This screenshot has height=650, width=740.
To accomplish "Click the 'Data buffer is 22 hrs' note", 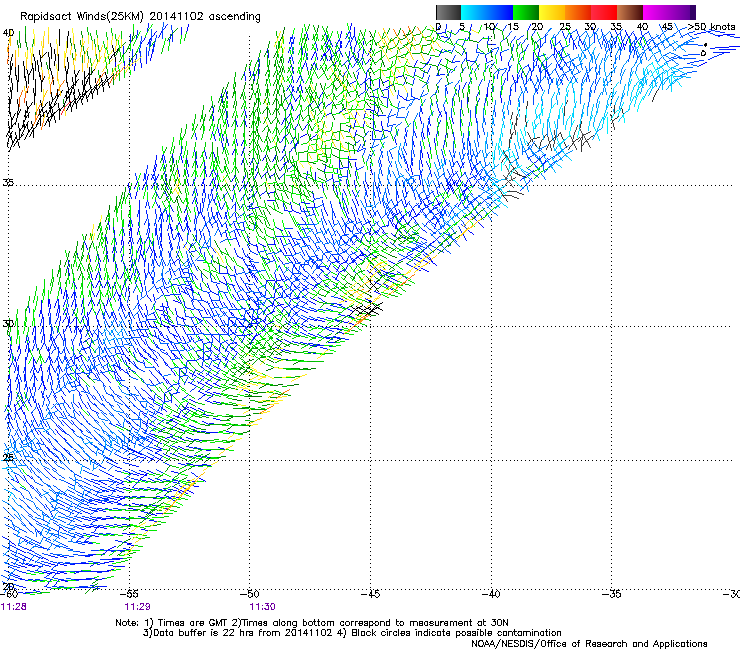I will 352,633.
